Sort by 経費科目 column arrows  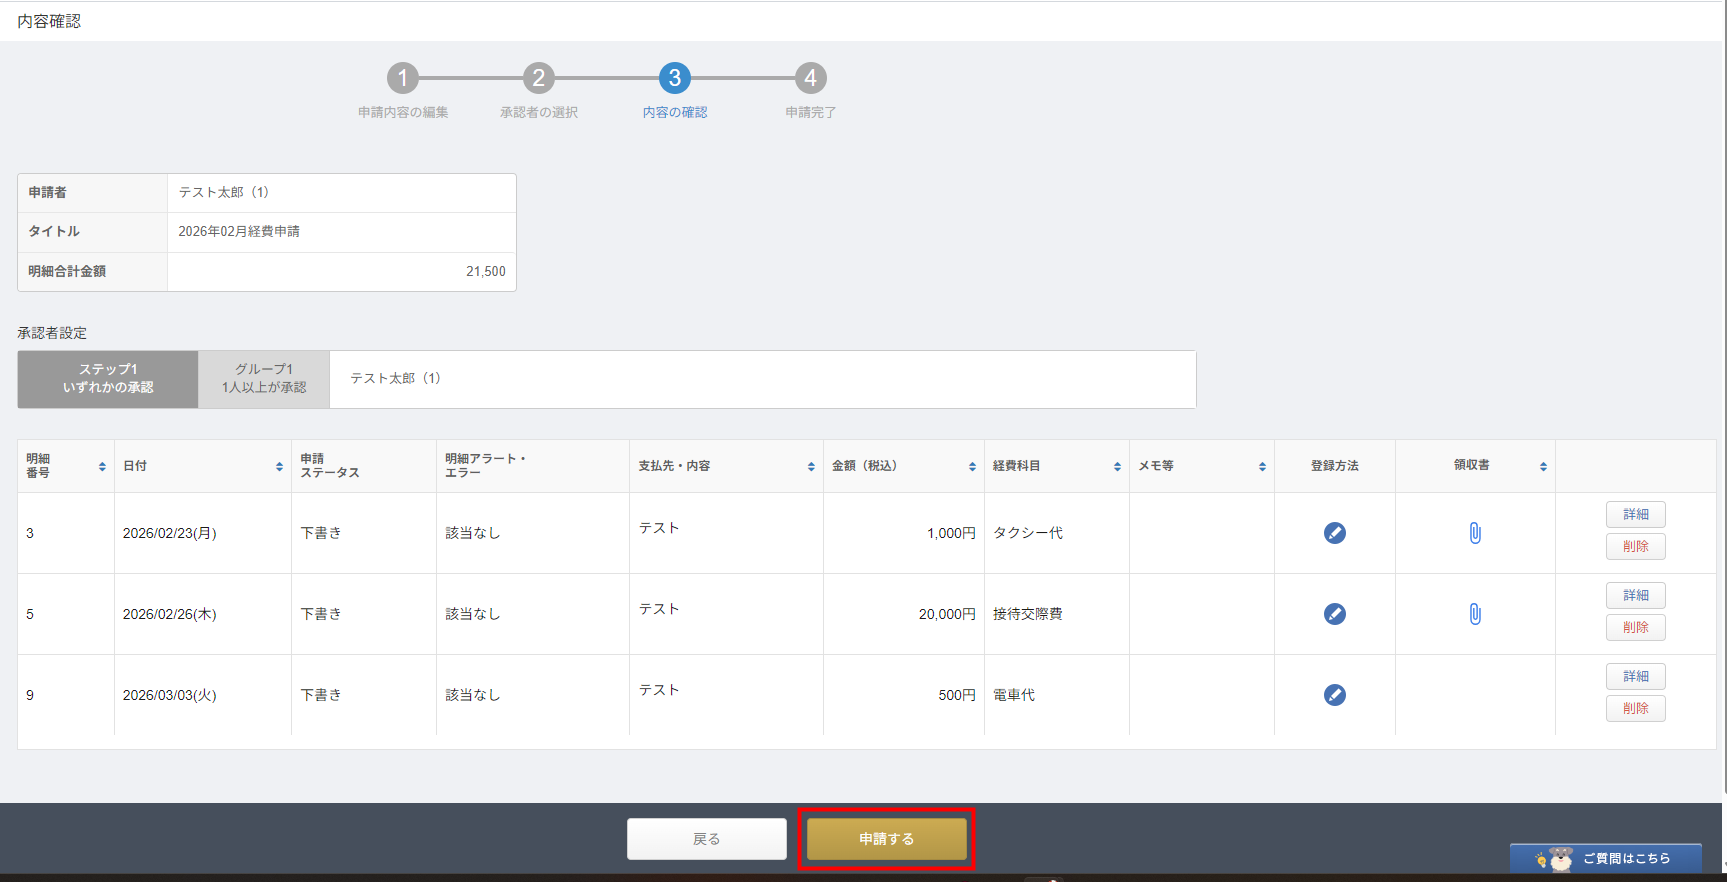[x=1117, y=467]
